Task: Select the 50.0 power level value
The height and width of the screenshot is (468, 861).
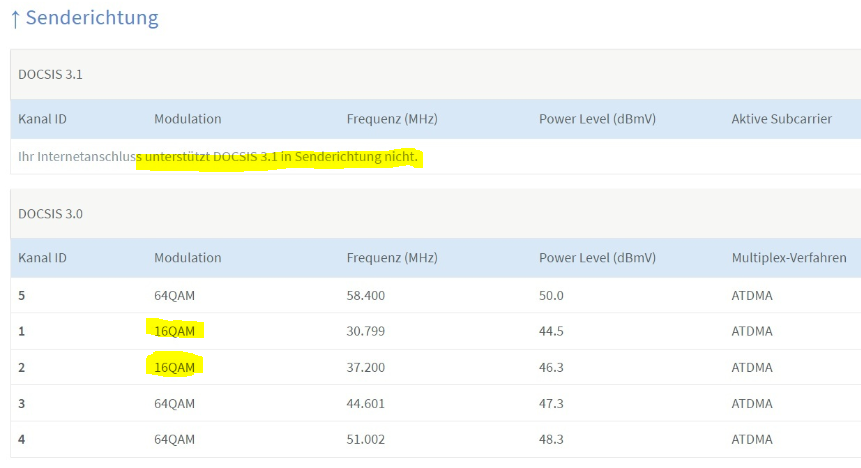Action: [551, 295]
